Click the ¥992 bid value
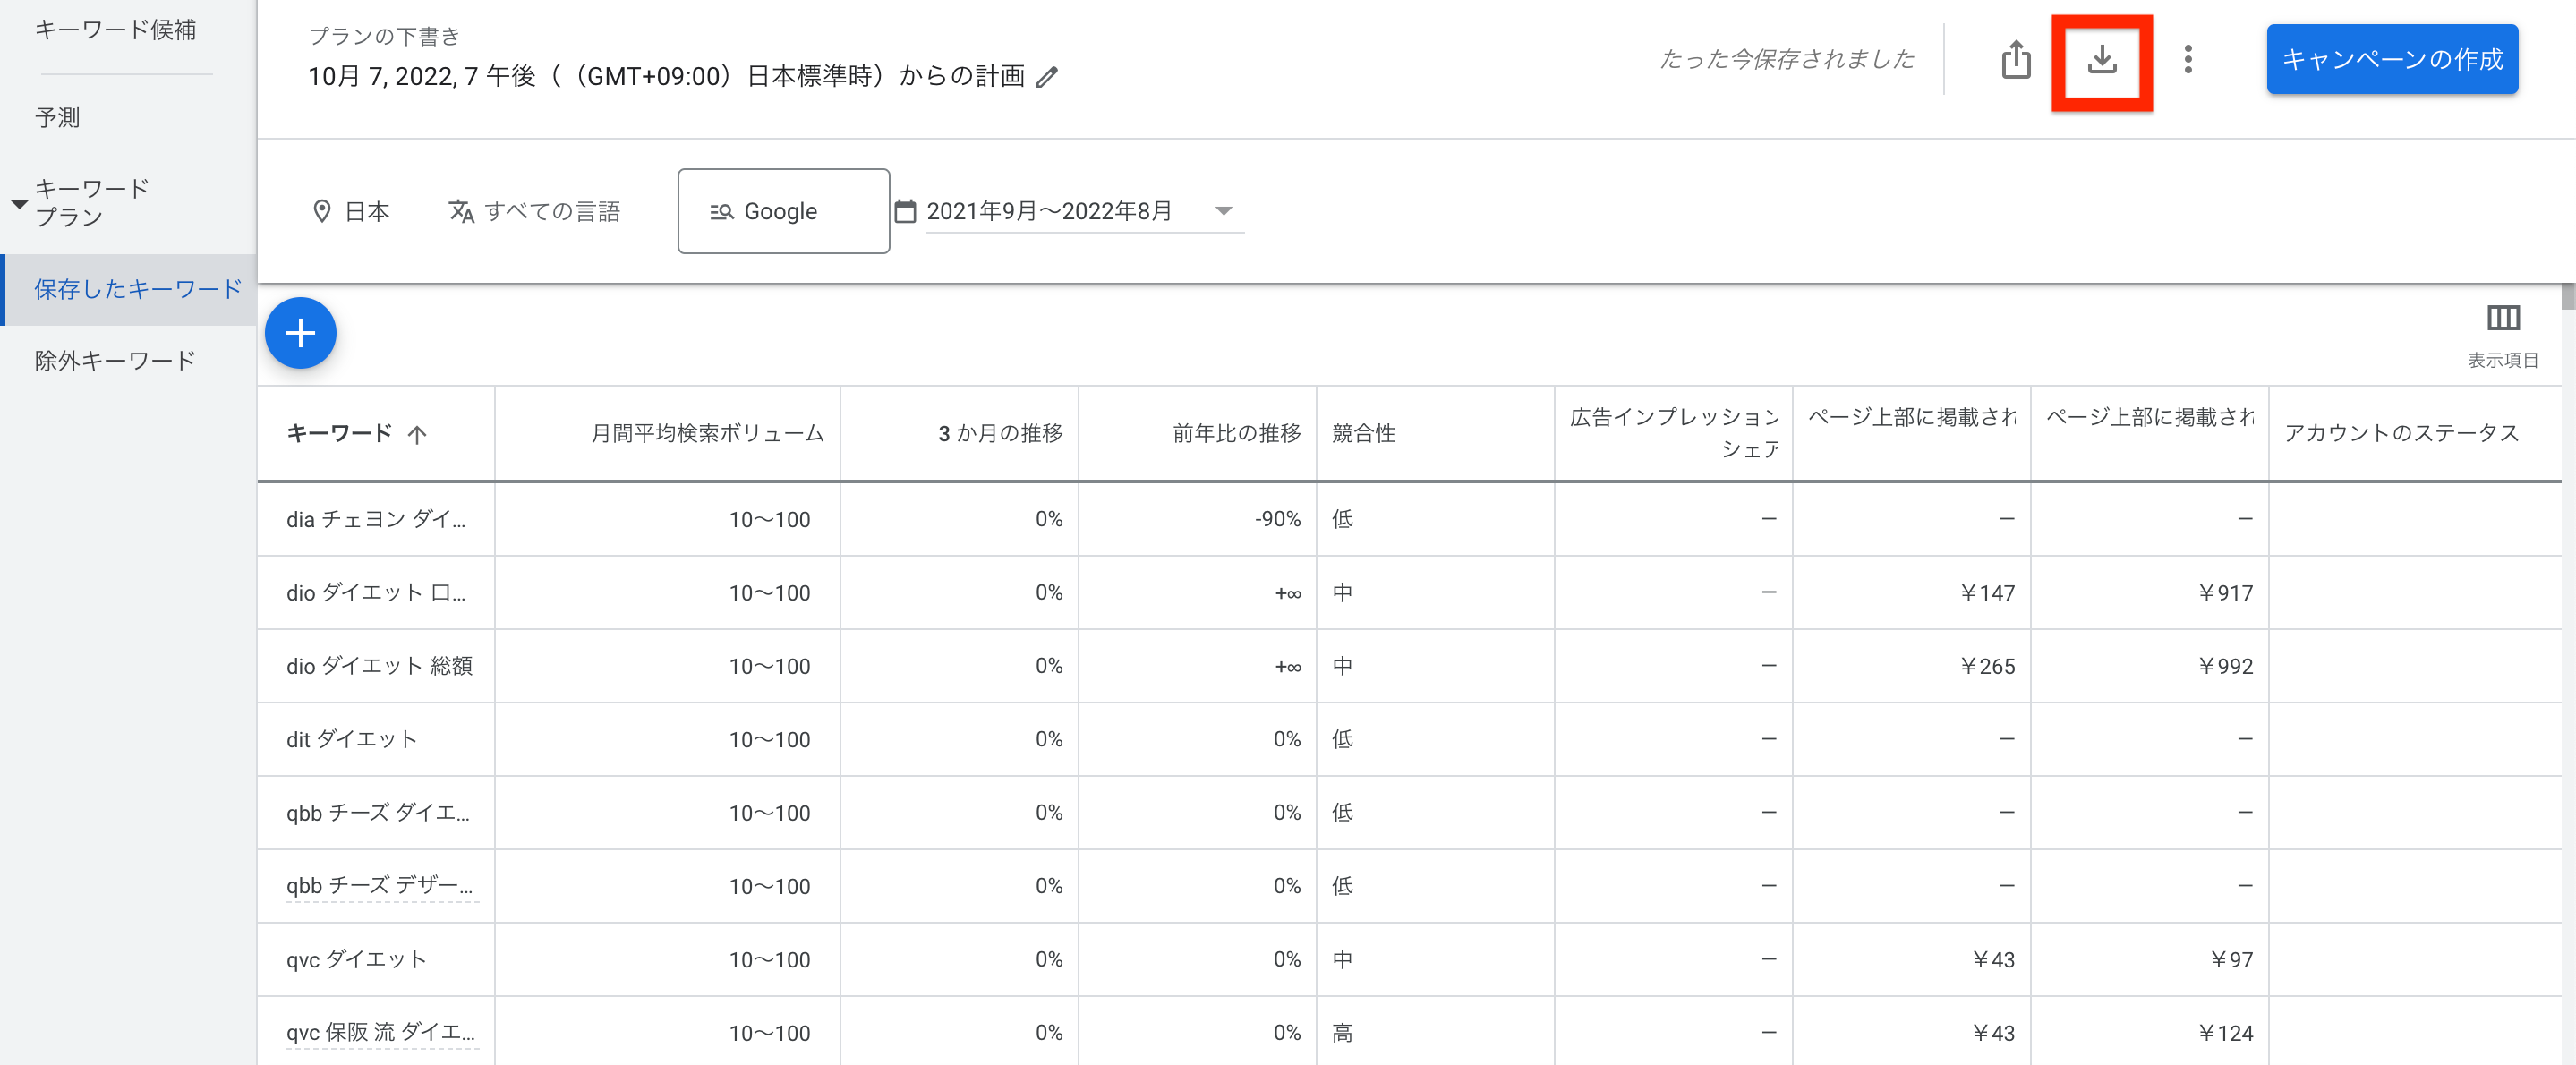 click(x=2224, y=666)
